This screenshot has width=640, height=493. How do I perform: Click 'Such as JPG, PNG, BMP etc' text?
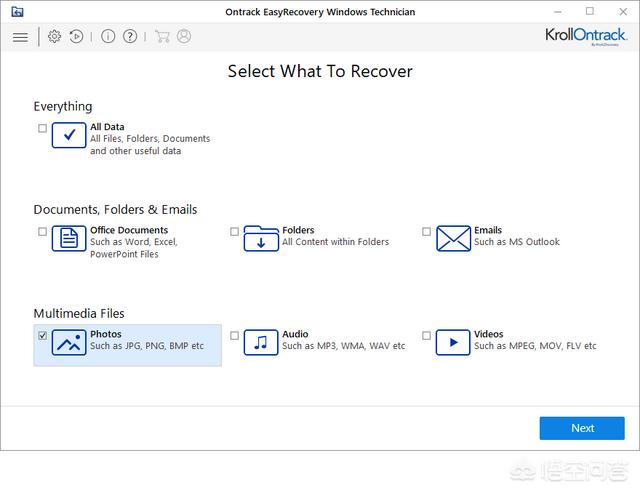point(147,346)
